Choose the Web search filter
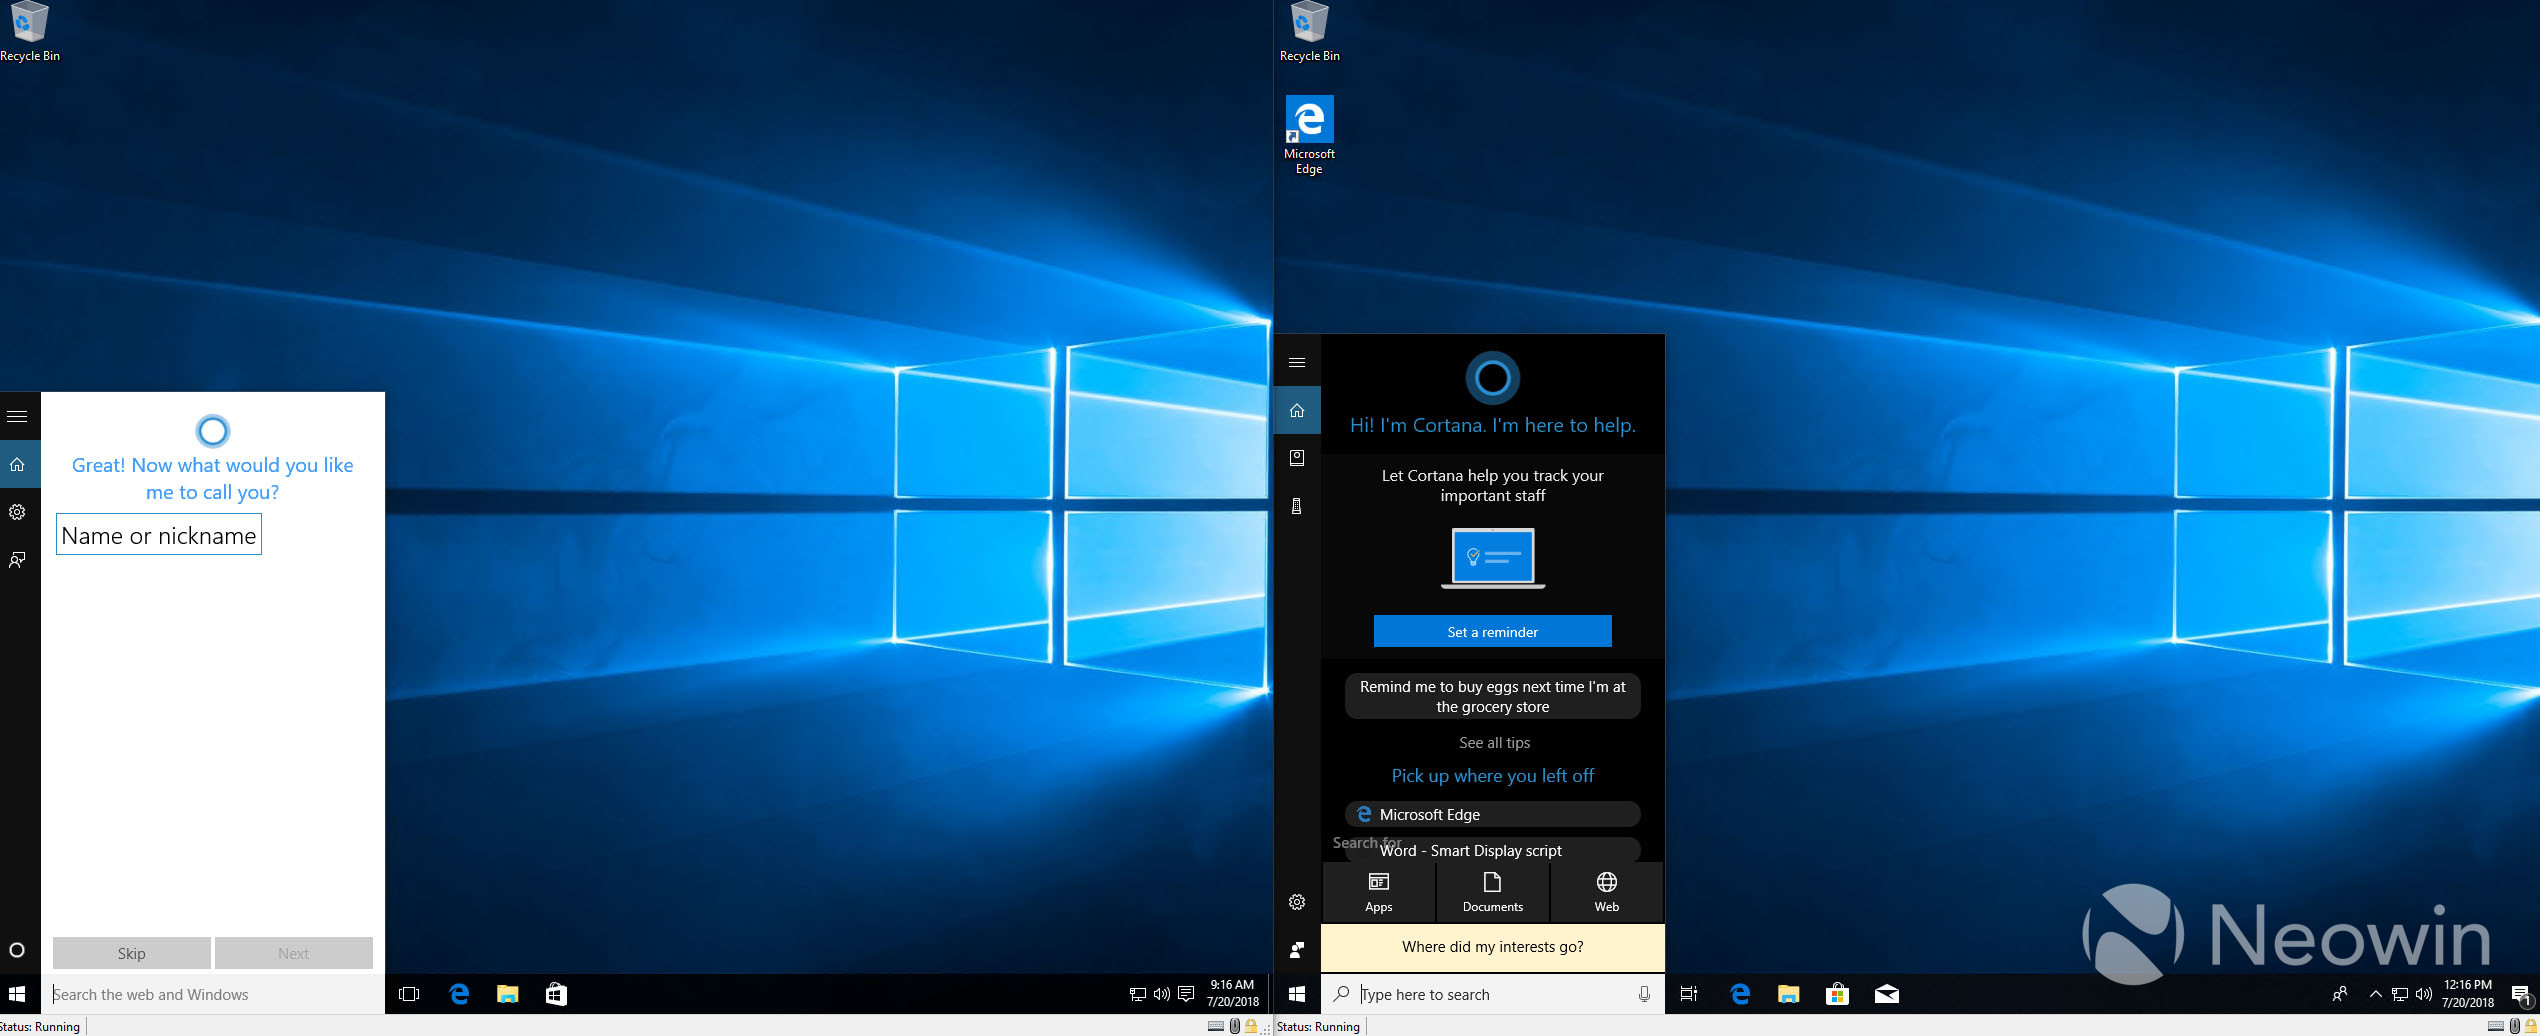 click(x=1606, y=892)
